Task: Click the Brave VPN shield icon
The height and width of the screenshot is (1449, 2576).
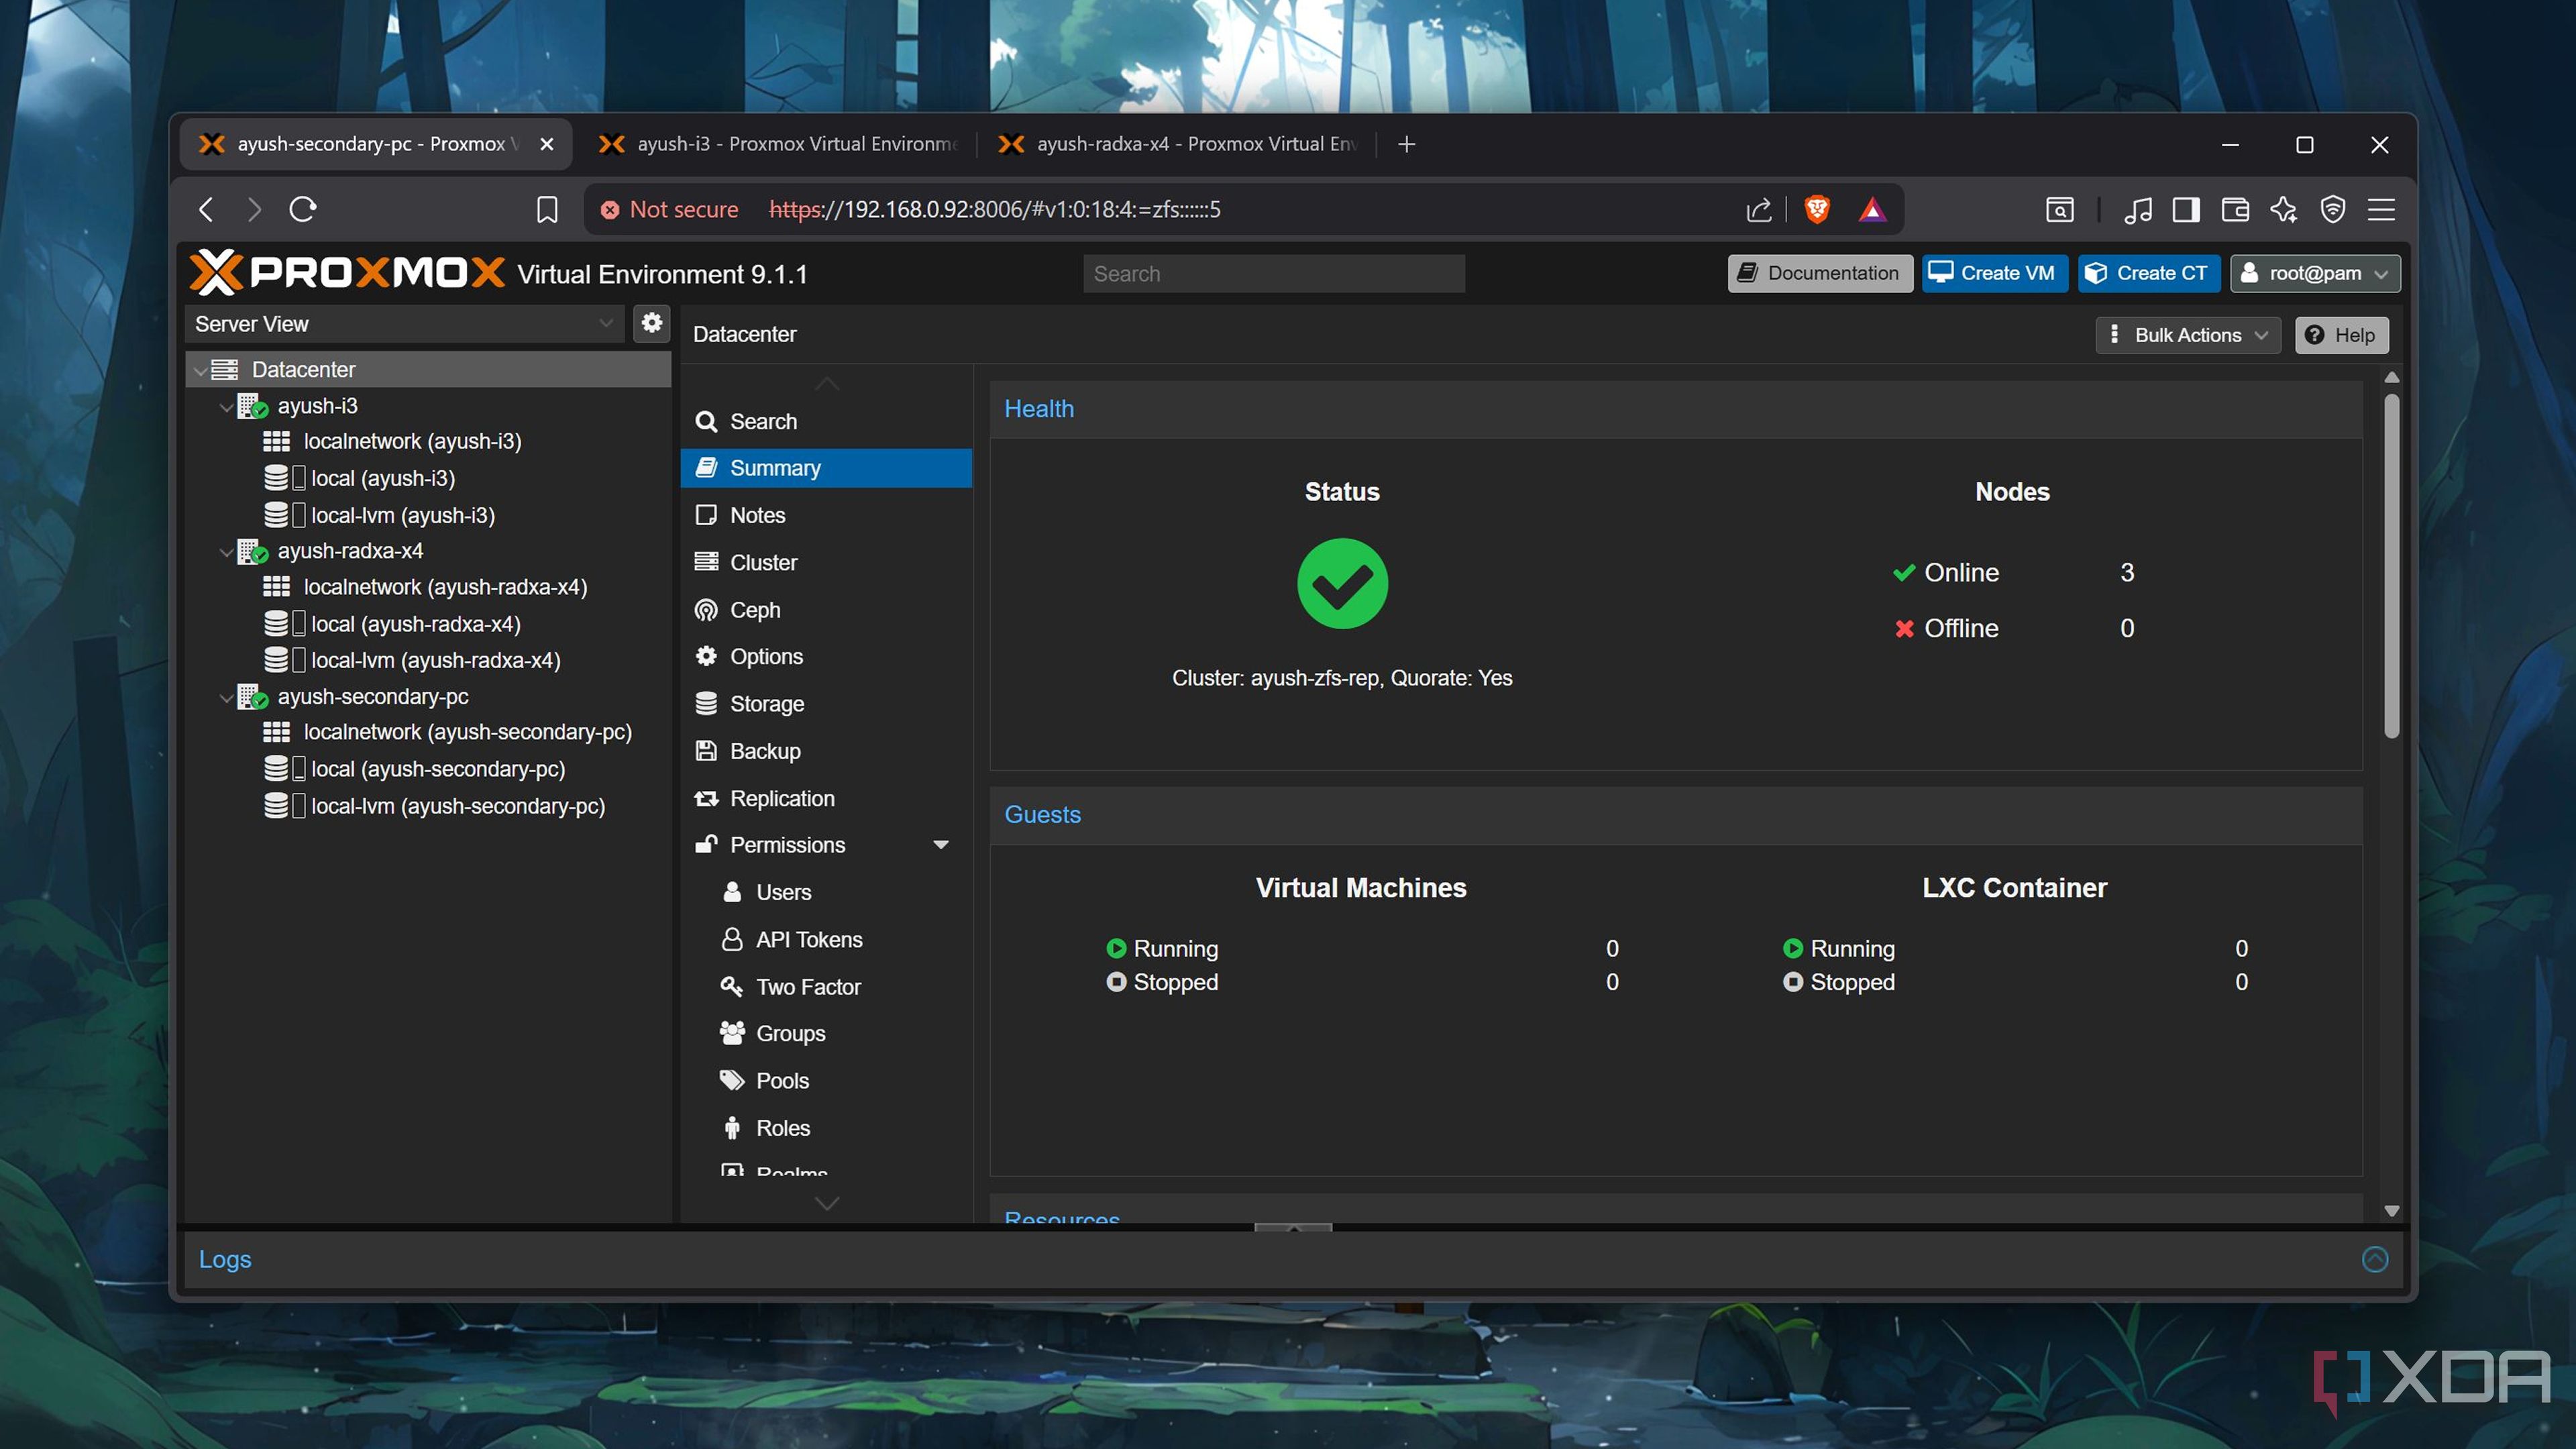Action: 2333,209
